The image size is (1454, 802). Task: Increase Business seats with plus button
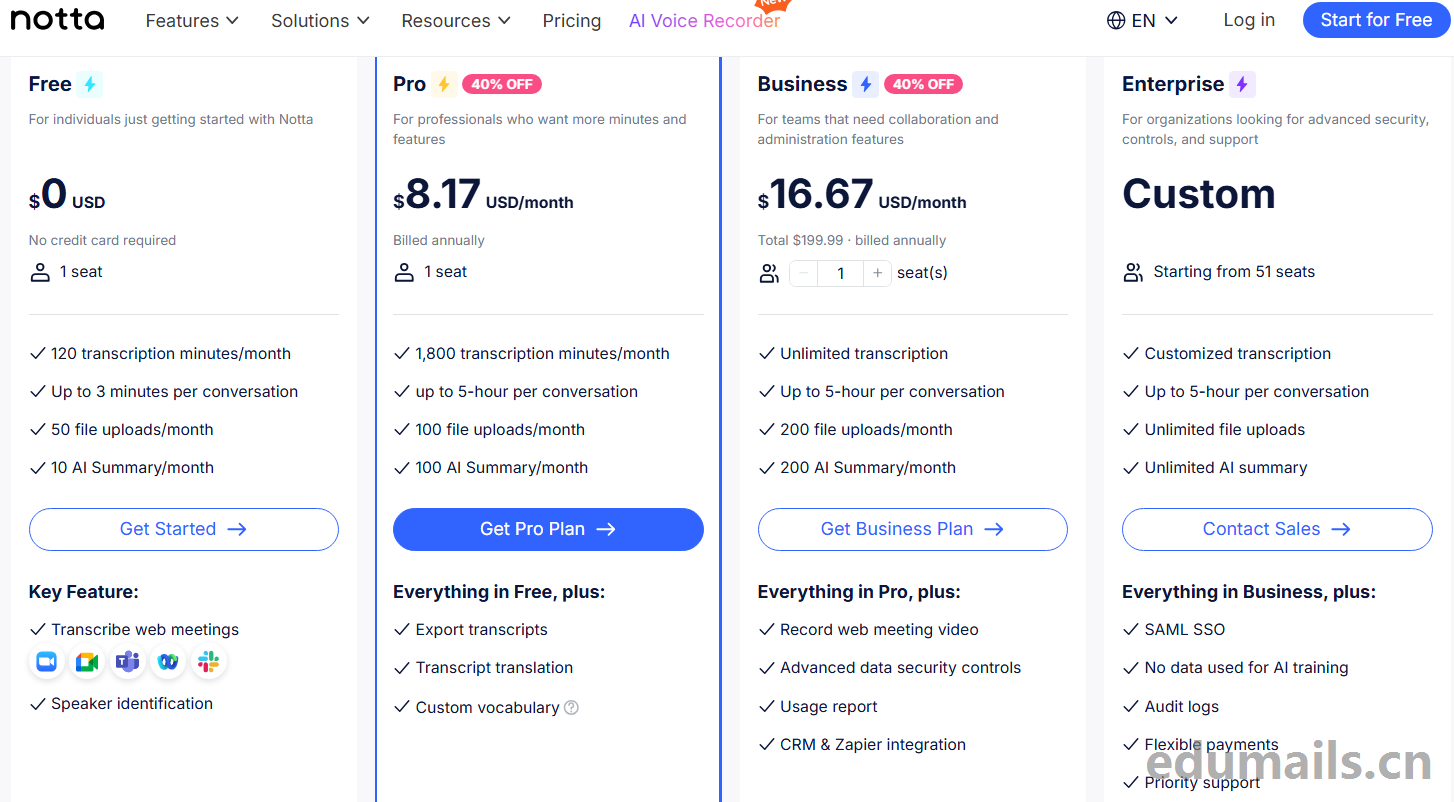[x=877, y=273]
